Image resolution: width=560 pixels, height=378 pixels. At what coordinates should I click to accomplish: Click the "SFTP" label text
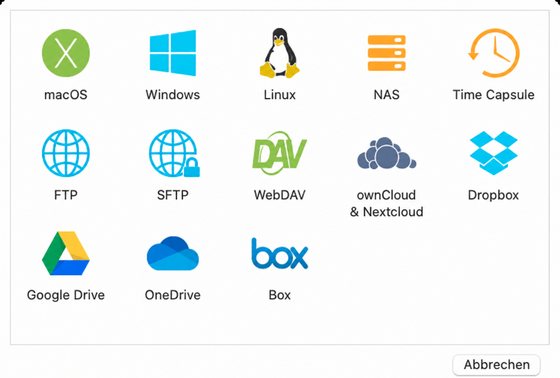tap(173, 195)
